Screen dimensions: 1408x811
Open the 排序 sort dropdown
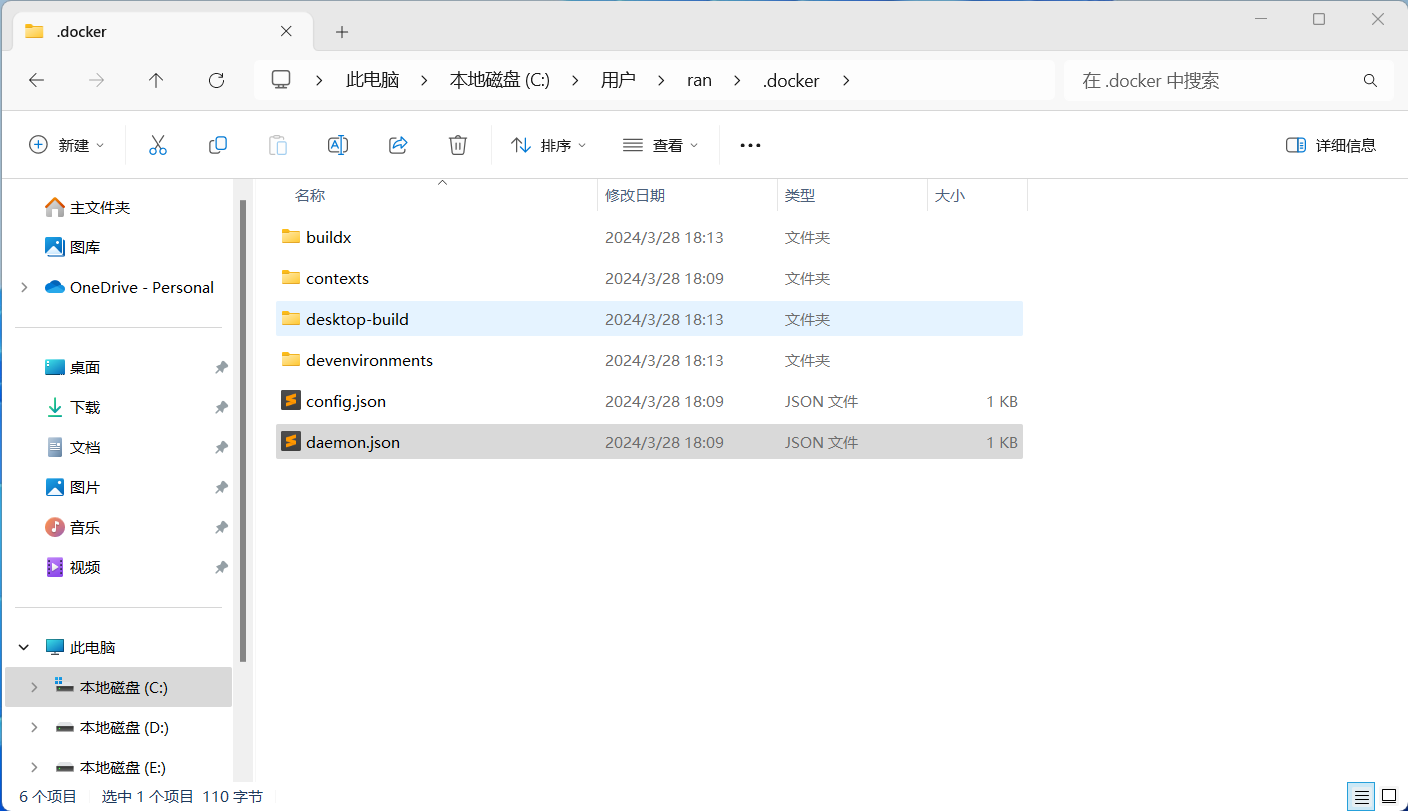click(548, 145)
